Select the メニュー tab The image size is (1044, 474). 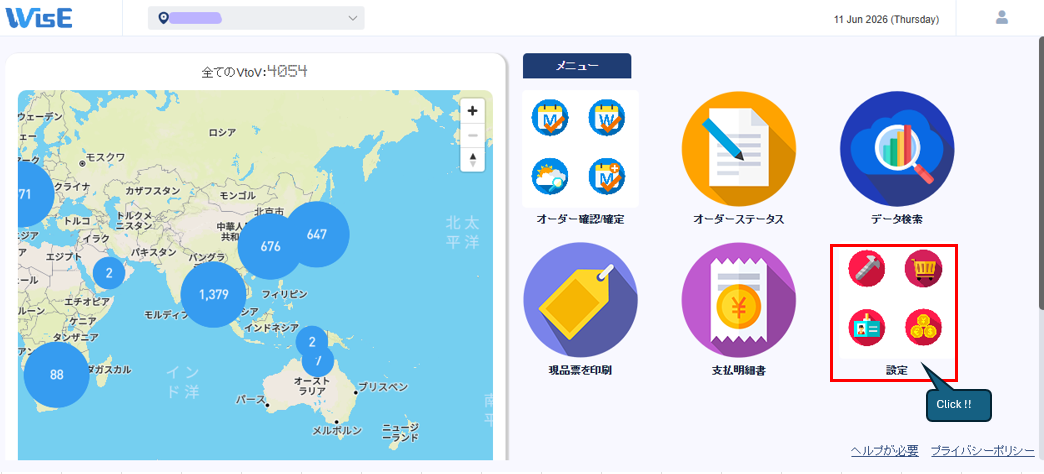coord(577,66)
